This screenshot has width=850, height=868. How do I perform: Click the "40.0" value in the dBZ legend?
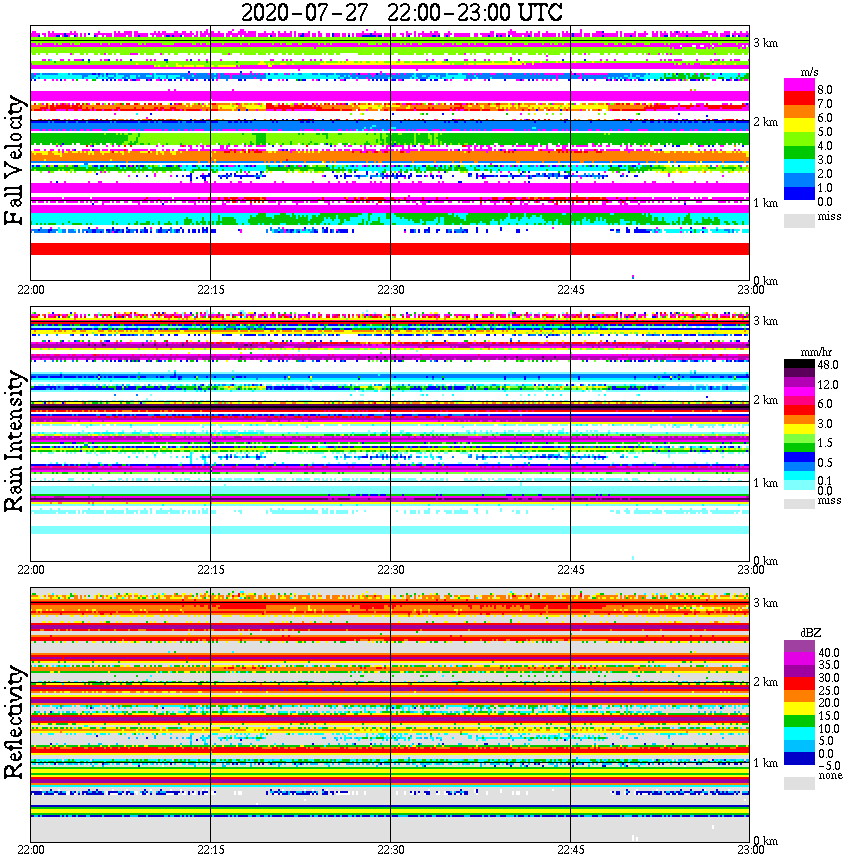pyautogui.click(x=829, y=653)
